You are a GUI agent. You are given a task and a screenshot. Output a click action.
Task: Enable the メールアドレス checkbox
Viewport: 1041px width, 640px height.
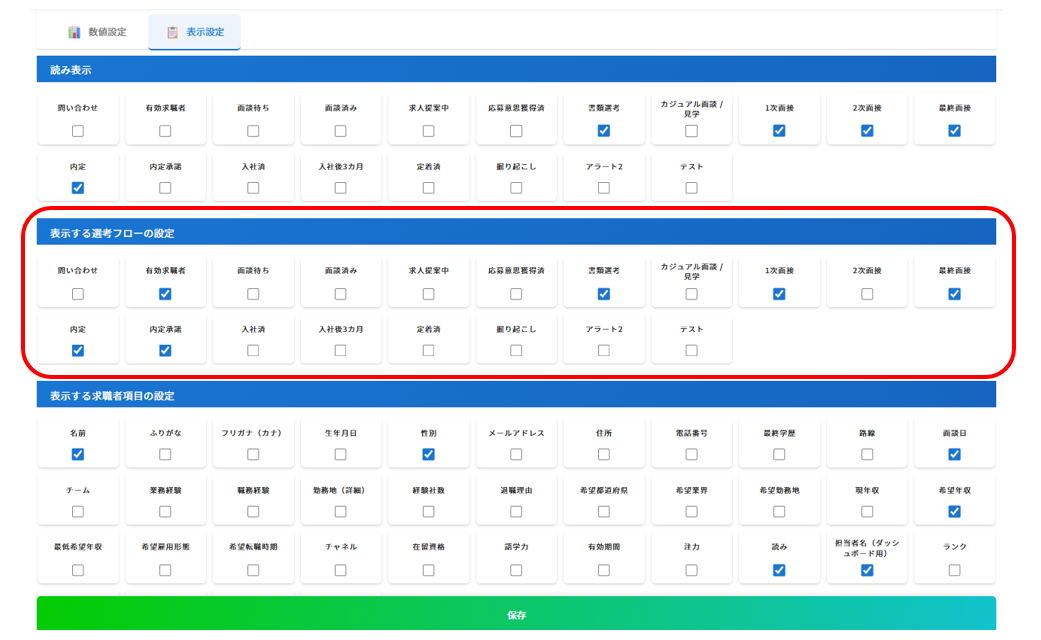pyautogui.click(x=516, y=454)
